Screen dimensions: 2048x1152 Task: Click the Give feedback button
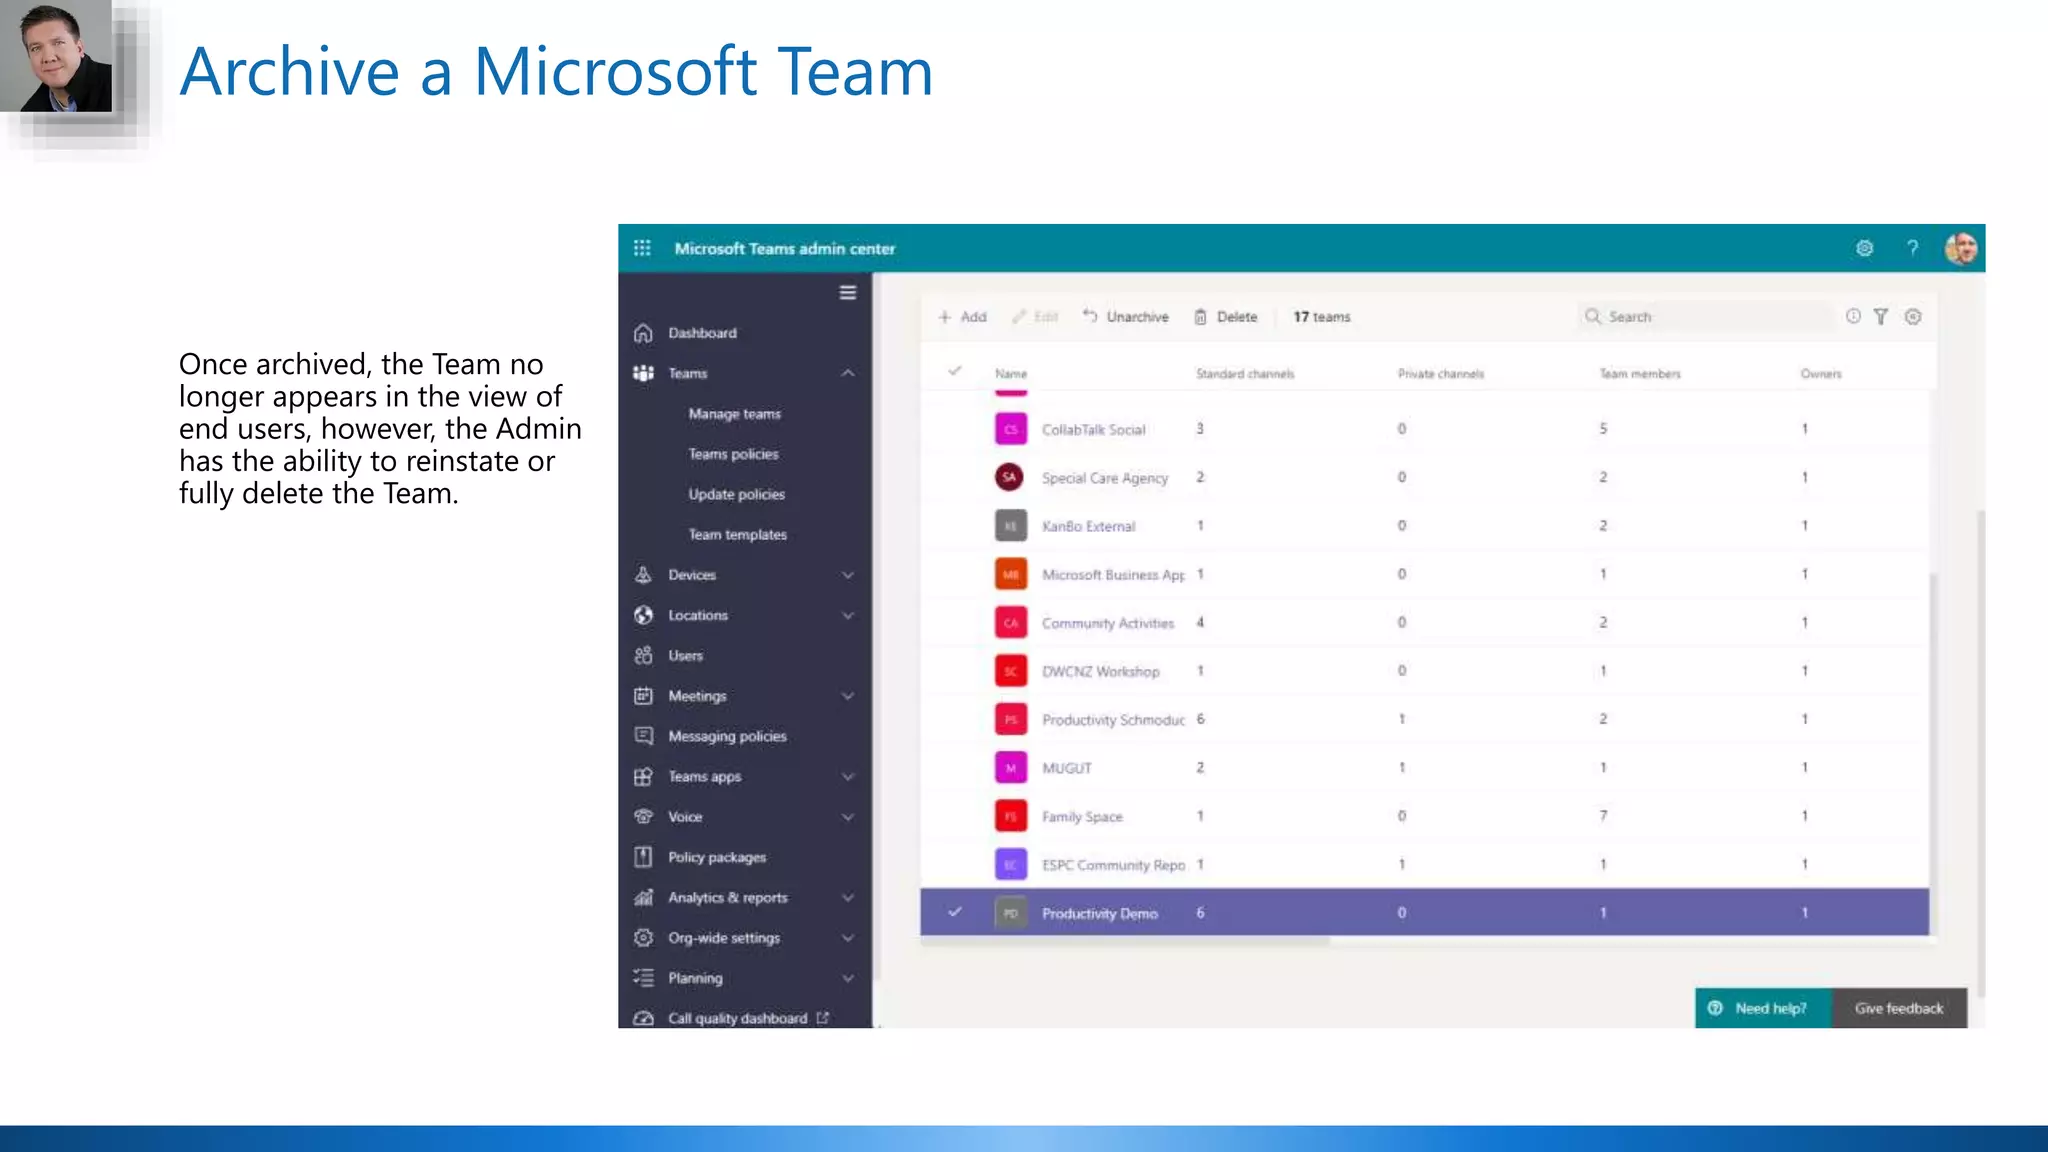tap(1899, 1008)
